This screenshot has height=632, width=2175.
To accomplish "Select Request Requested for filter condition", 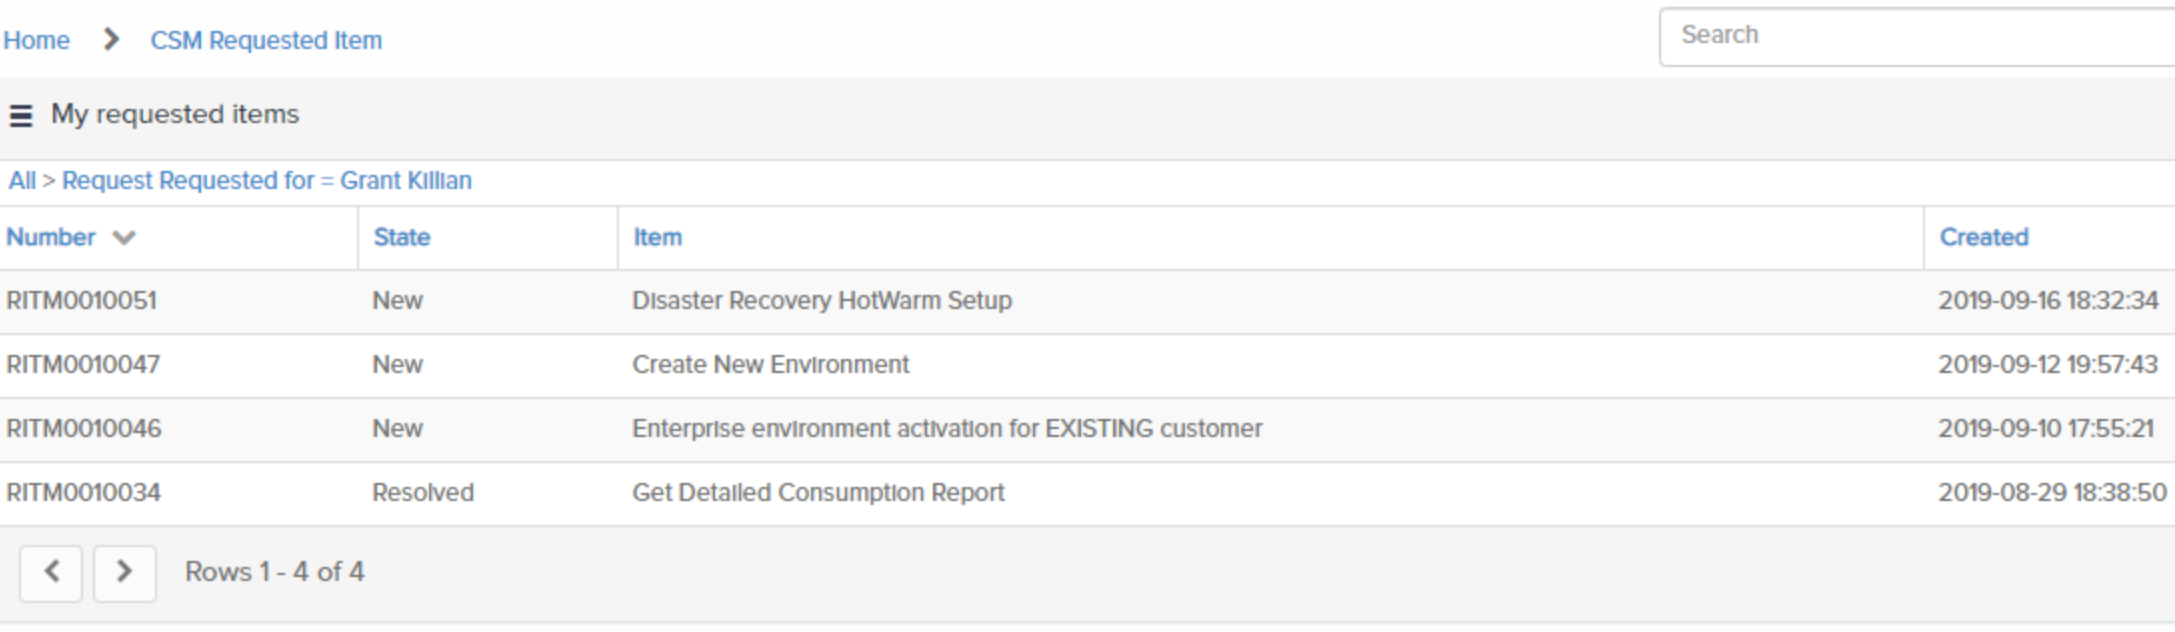I will click(266, 181).
